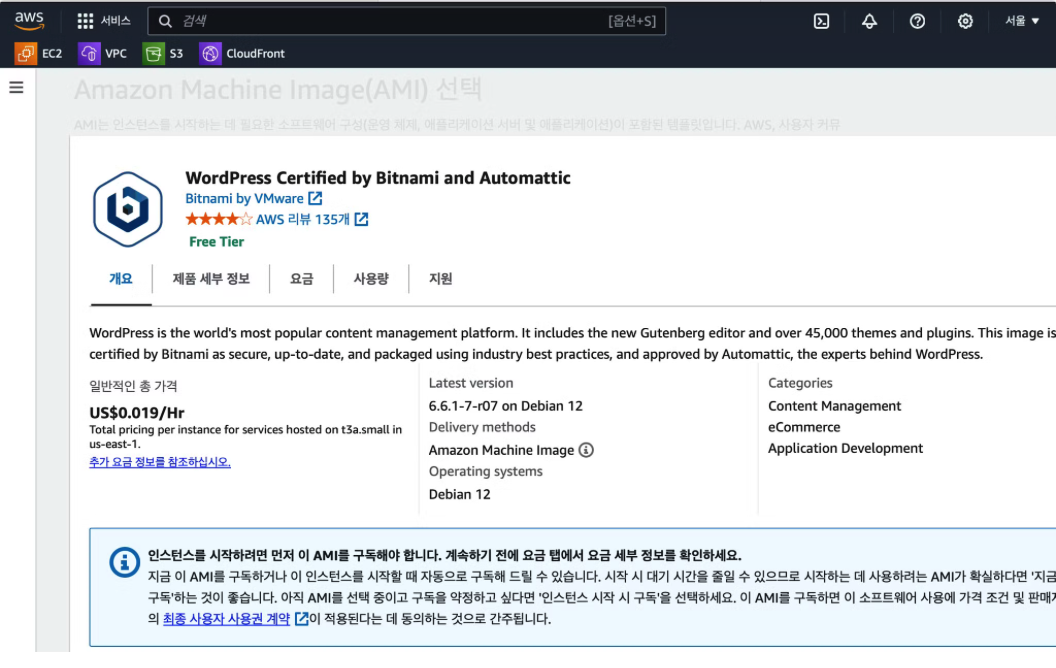Open the services grid menu icon

point(85,21)
